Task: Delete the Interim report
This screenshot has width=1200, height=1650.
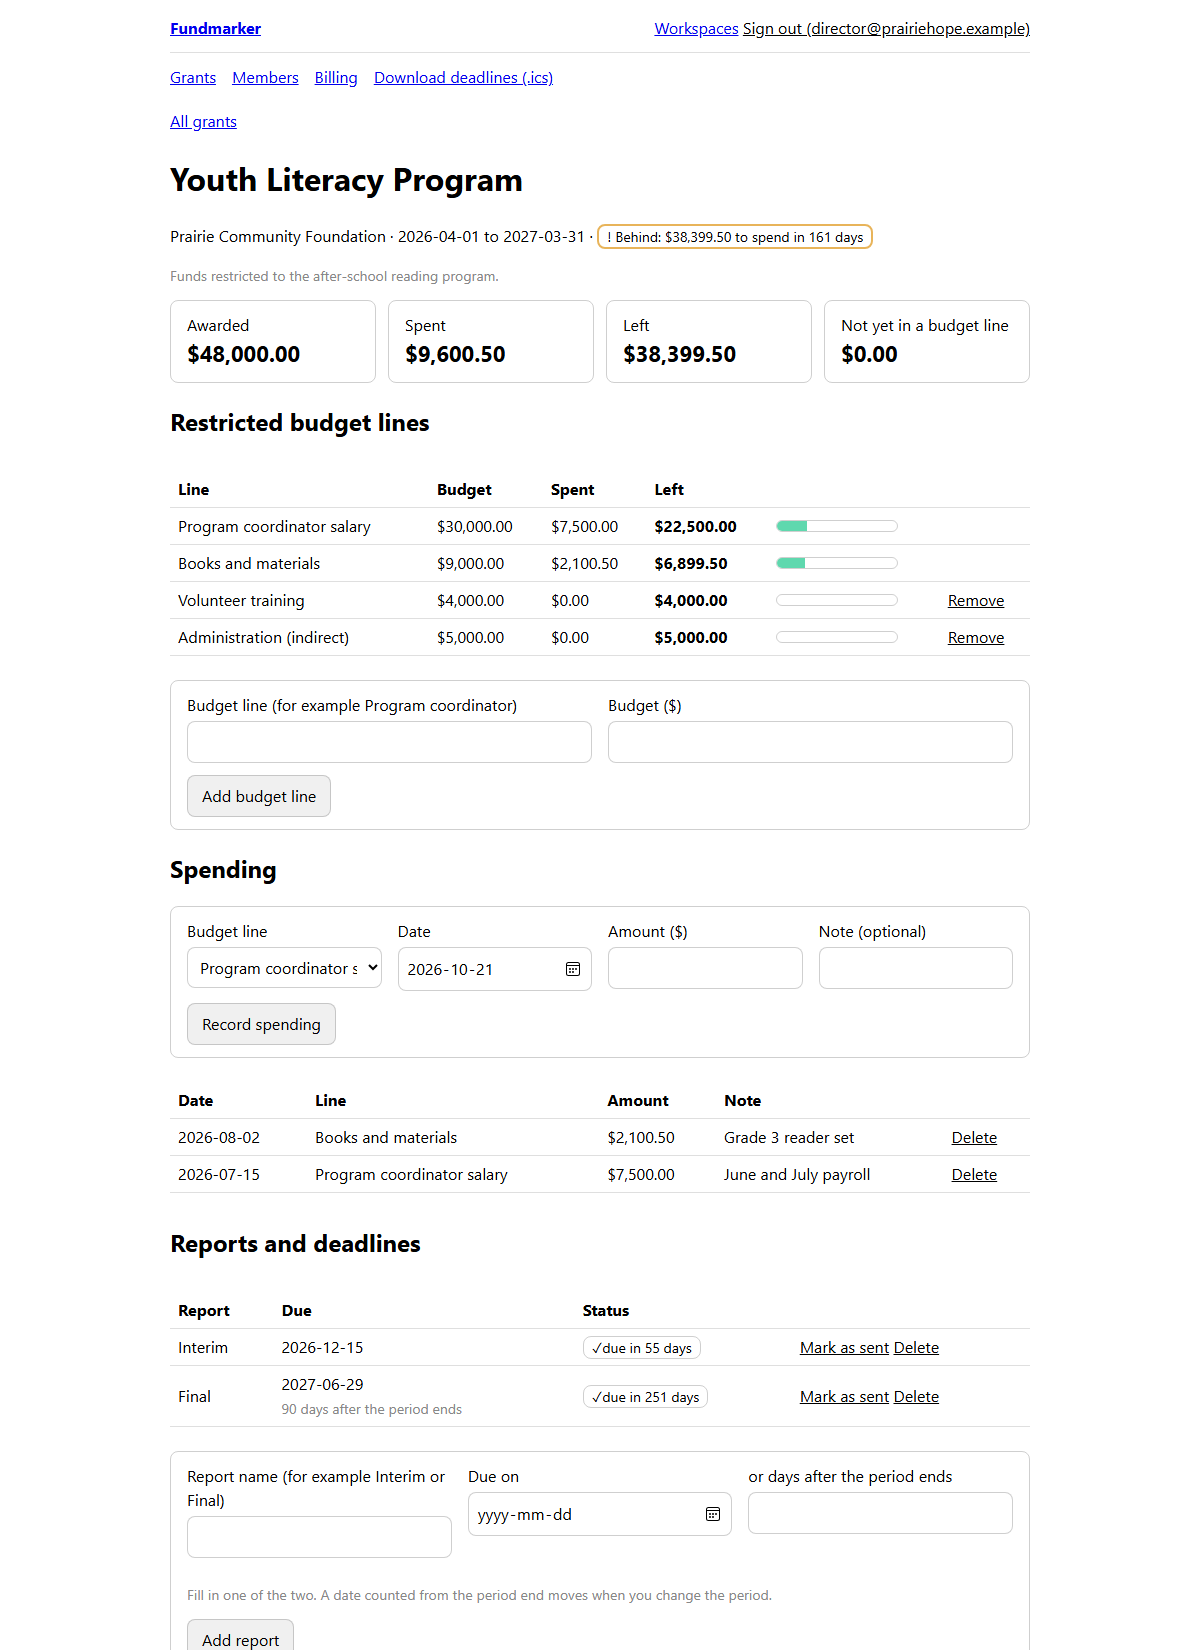Action: [x=916, y=1348]
